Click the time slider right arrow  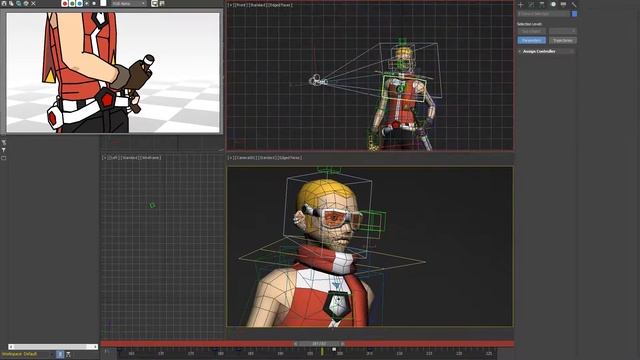click(x=342, y=344)
